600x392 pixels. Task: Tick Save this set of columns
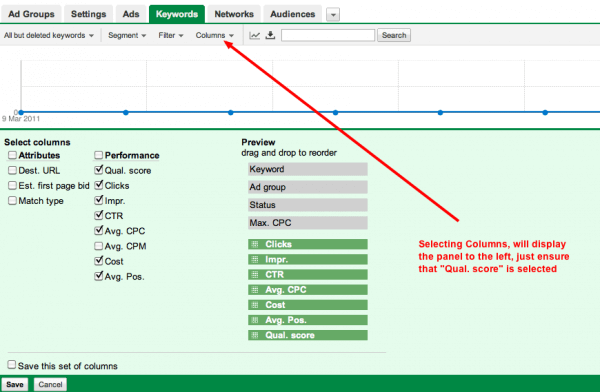point(12,364)
